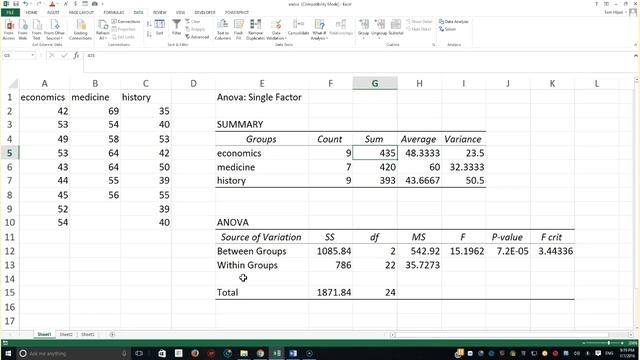The height and width of the screenshot is (360, 640).
Task: Click the Save icon in quick access toolbar
Action: (16, 4)
